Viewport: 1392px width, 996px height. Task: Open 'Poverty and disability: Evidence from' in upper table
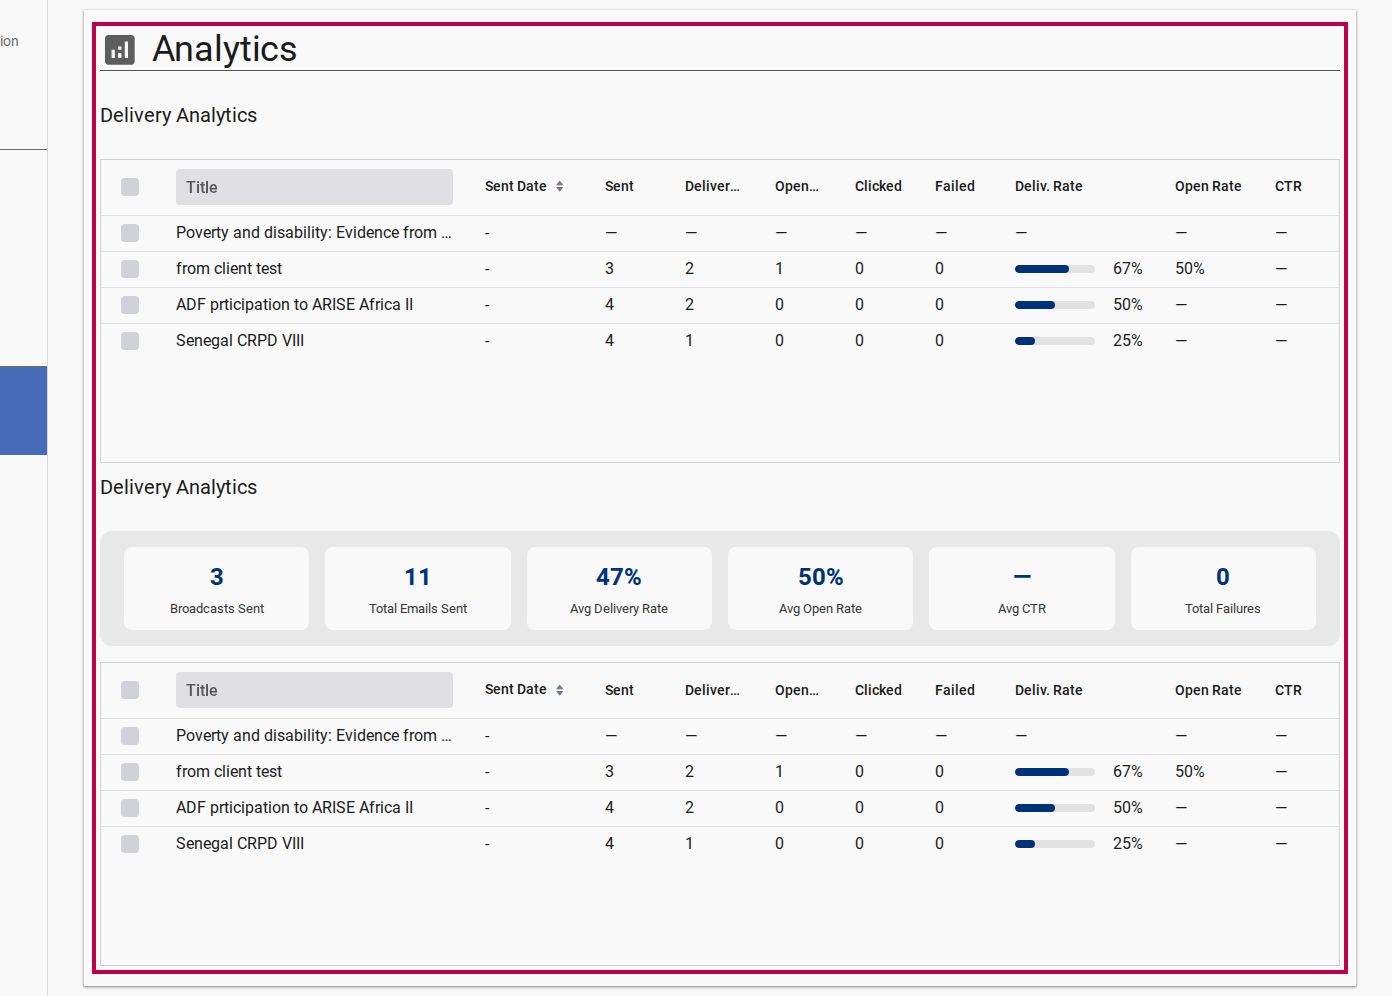[x=314, y=233]
